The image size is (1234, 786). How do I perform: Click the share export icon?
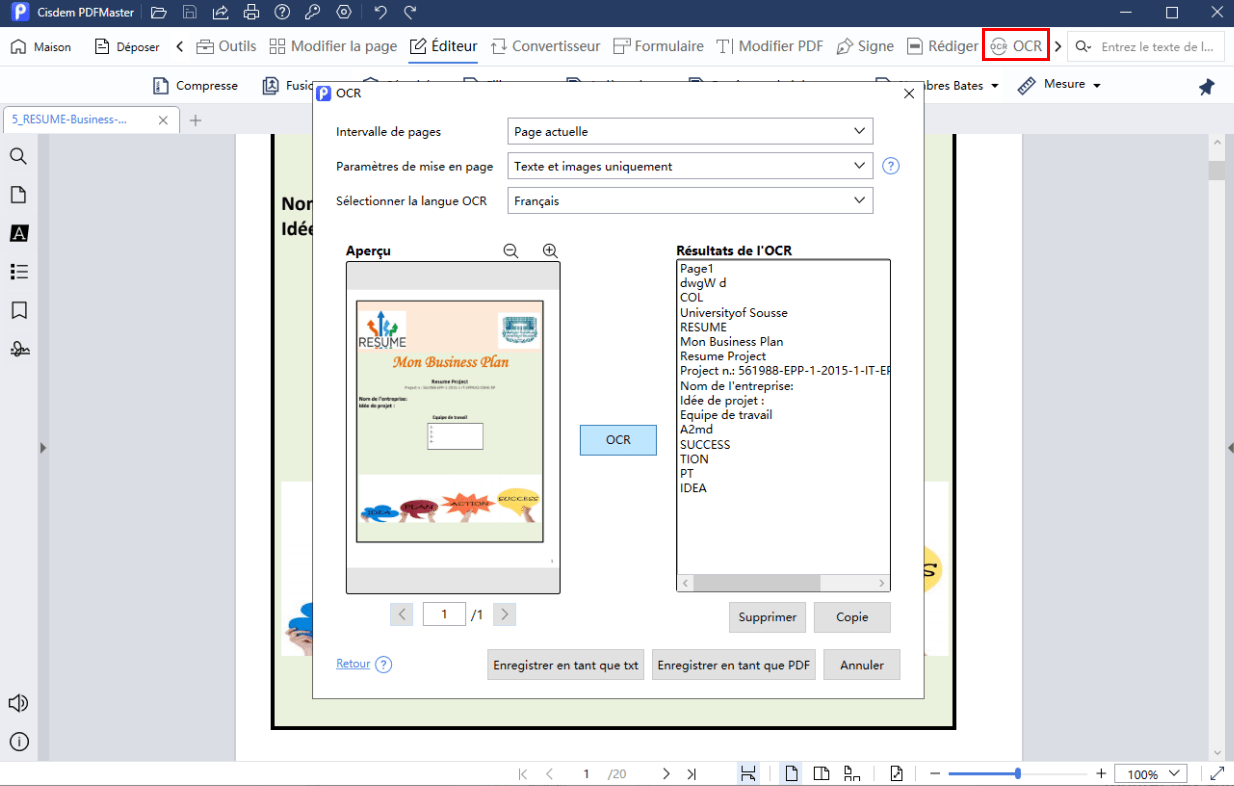pos(220,13)
